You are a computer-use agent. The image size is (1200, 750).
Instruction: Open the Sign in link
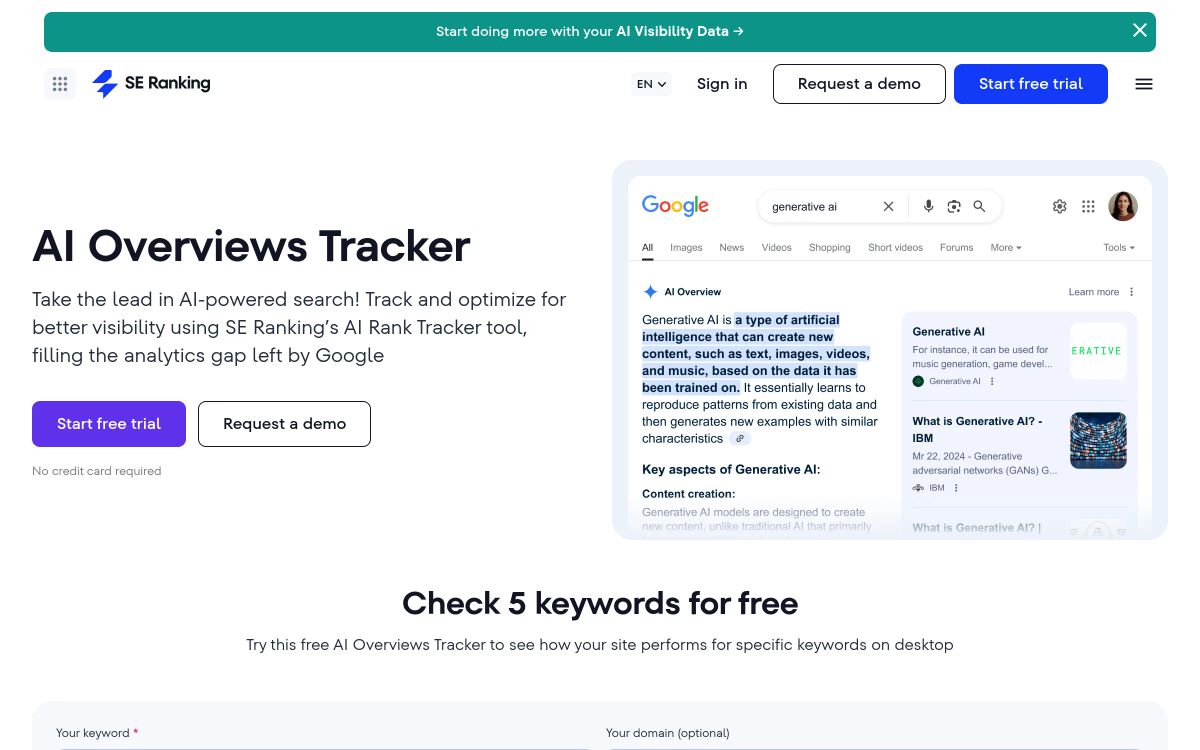(x=722, y=84)
